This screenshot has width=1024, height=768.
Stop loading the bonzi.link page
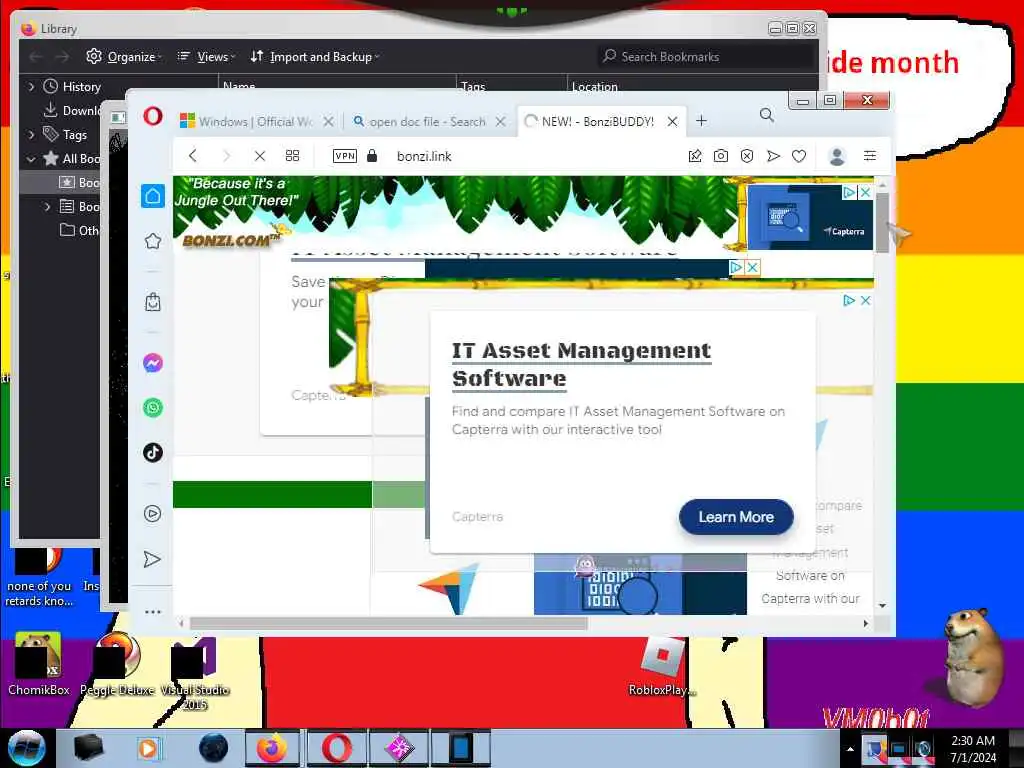pyautogui.click(x=259, y=155)
